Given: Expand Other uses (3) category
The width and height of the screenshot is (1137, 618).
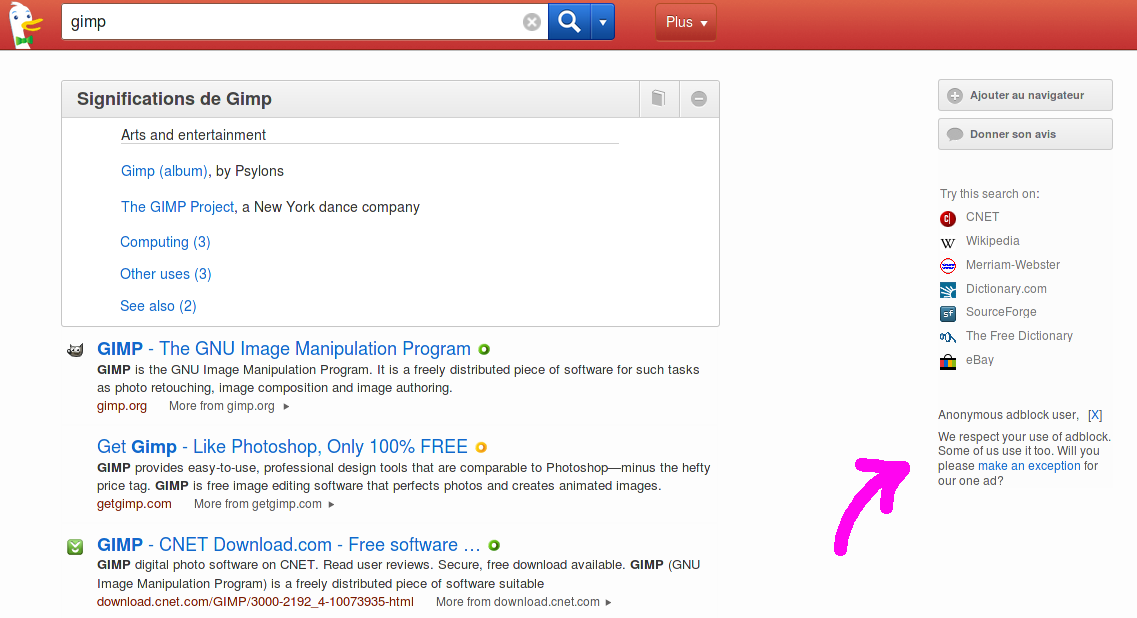Looking at the screenshot, I should coord(166,274).
